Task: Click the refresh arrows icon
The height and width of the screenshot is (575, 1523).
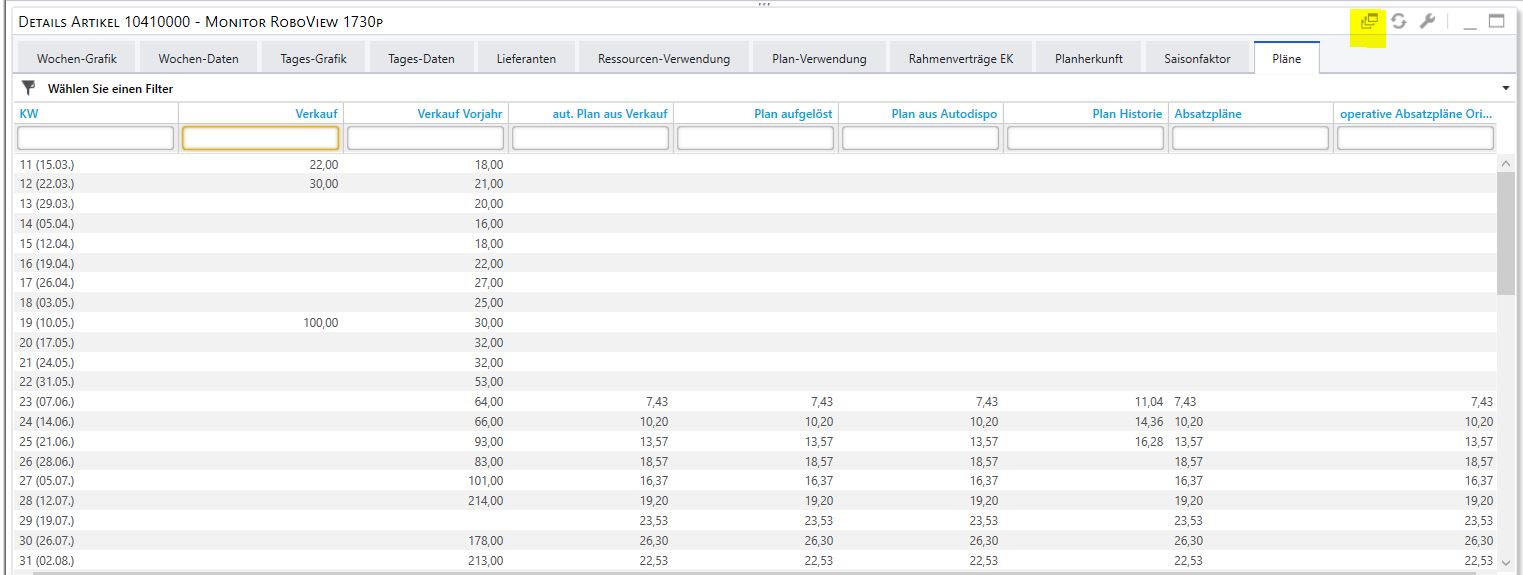Action: pos(1398,21)
